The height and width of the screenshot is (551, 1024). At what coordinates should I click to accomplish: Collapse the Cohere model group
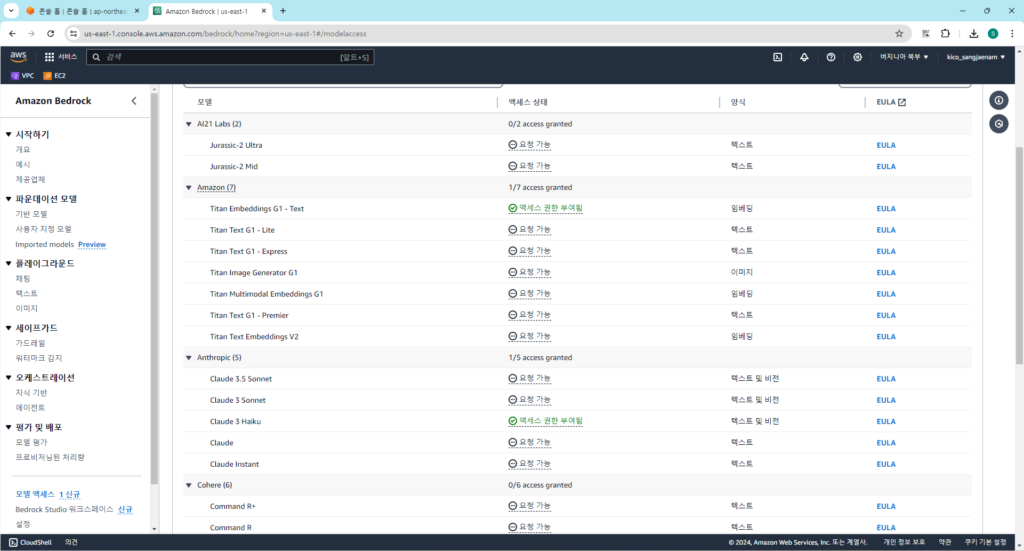[189, 485]
